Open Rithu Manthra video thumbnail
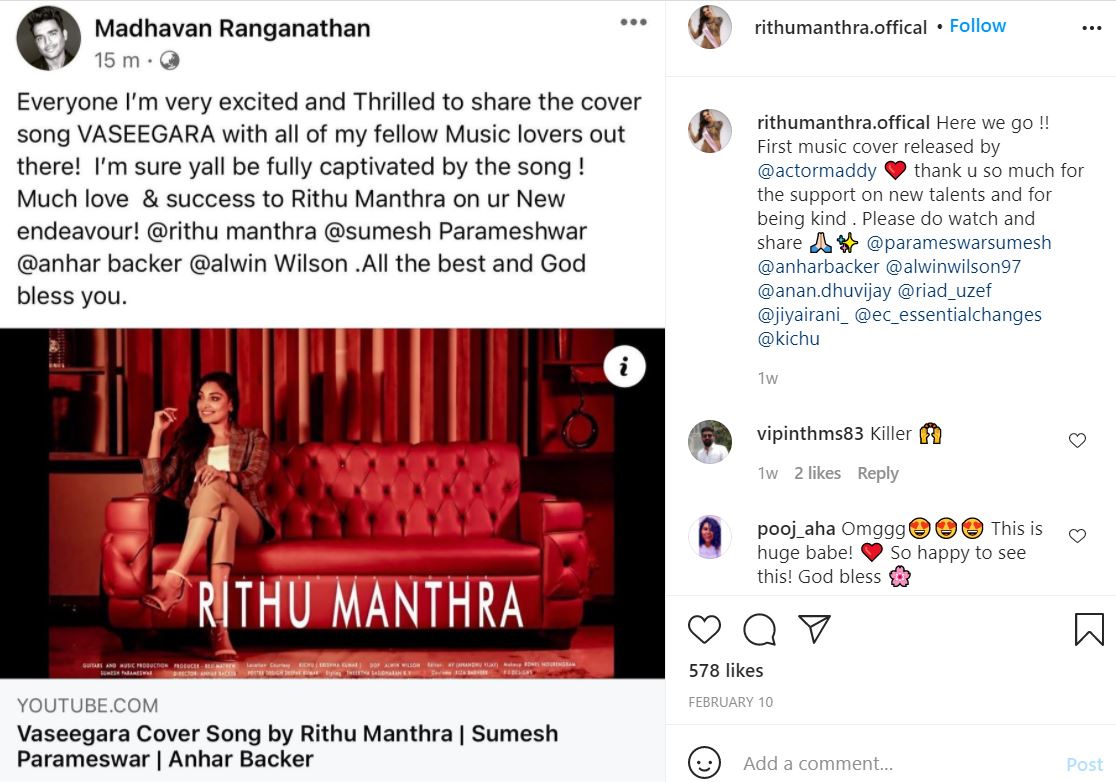Screen dimensions: 1116x782 tap(332, 503)
